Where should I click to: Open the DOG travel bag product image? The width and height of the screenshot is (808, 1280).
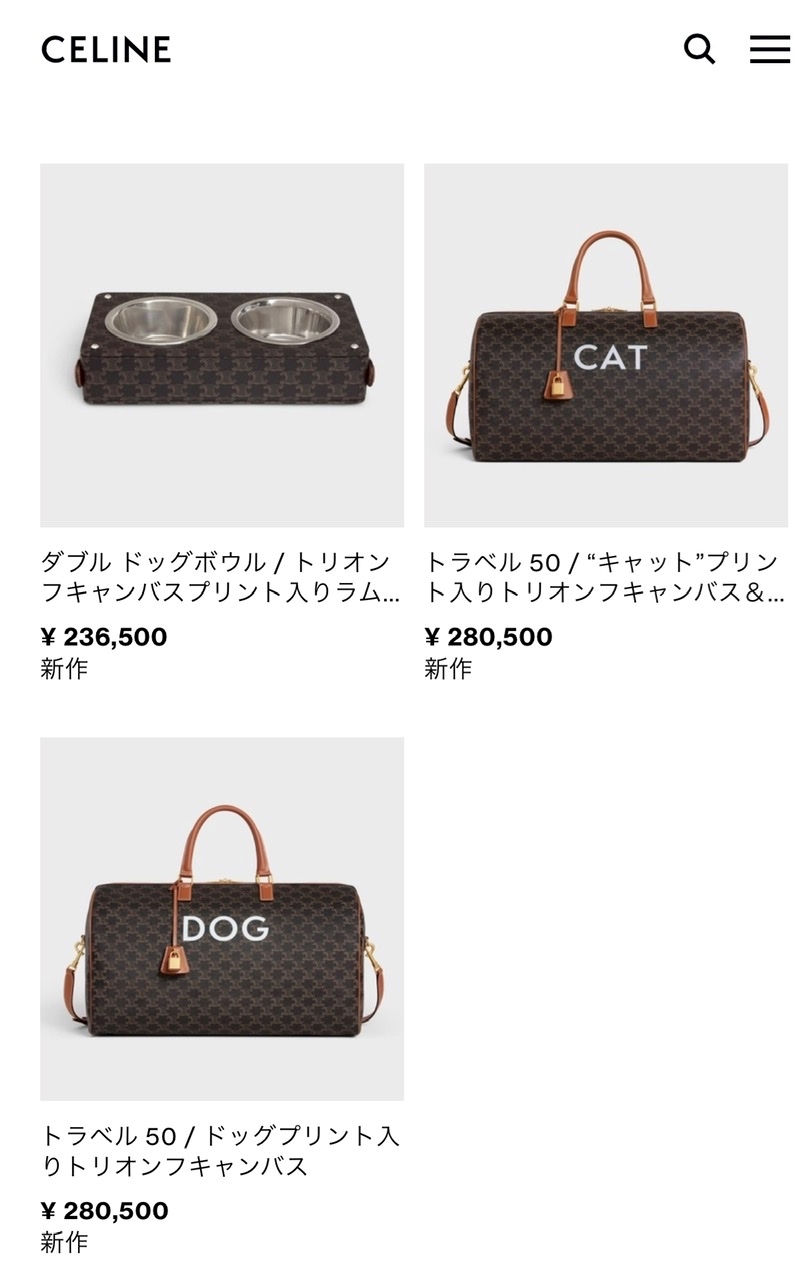click(222, 919)
